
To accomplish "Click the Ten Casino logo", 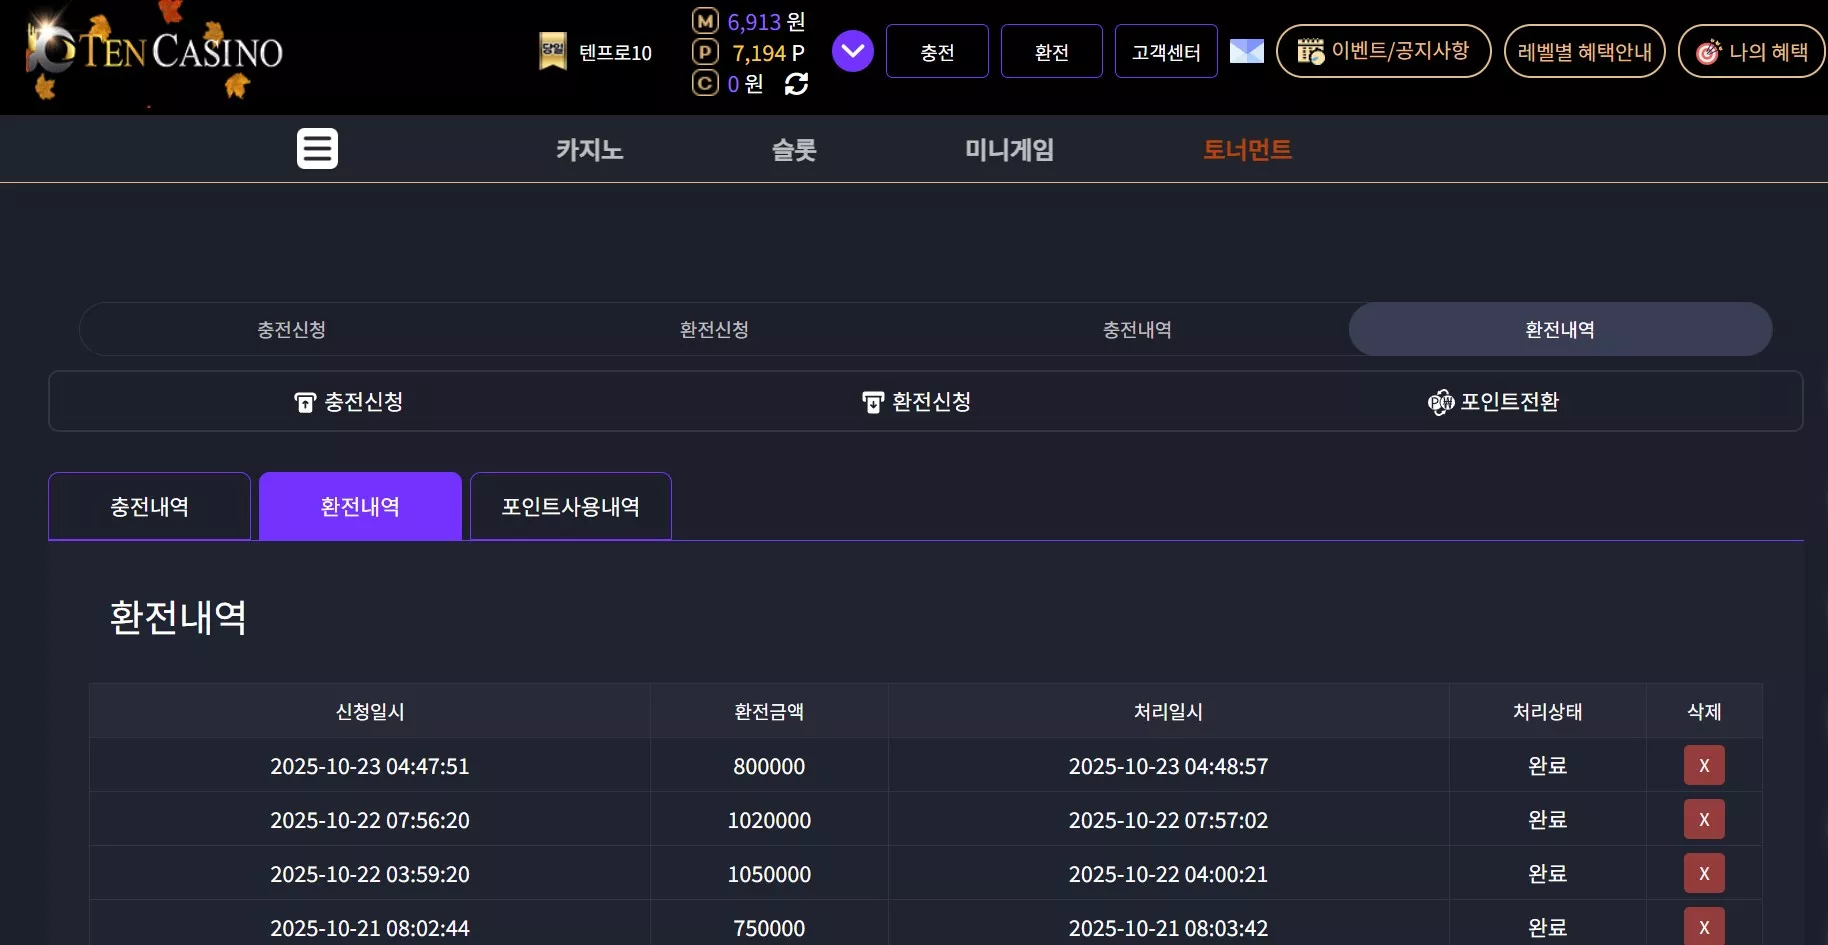I will click(x=156, y=52).
